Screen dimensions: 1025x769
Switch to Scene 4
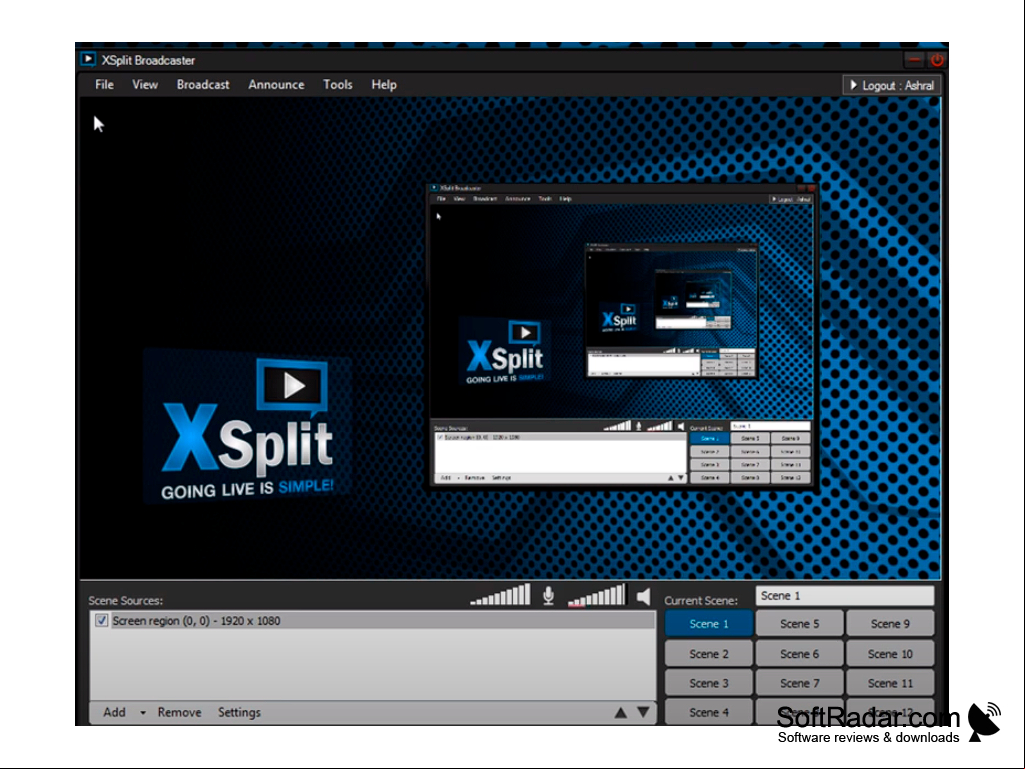click(709, 712)
